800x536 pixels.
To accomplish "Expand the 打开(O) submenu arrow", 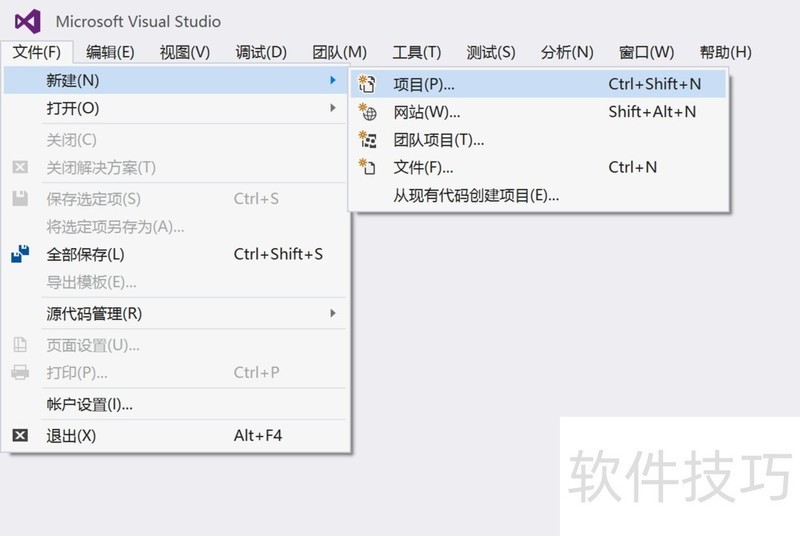I will click(333, 108).
